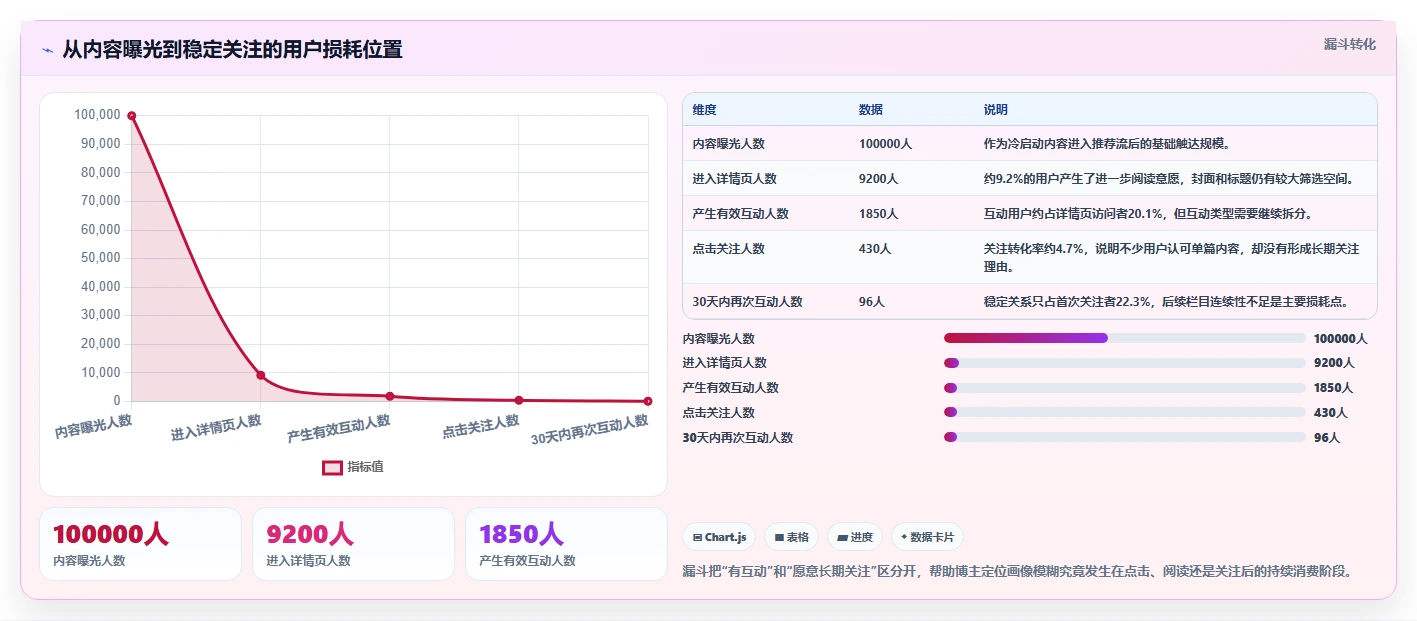This screenshot has width=1417, height=621.
Task: Select the Chart.js chip
Action: 719,537
